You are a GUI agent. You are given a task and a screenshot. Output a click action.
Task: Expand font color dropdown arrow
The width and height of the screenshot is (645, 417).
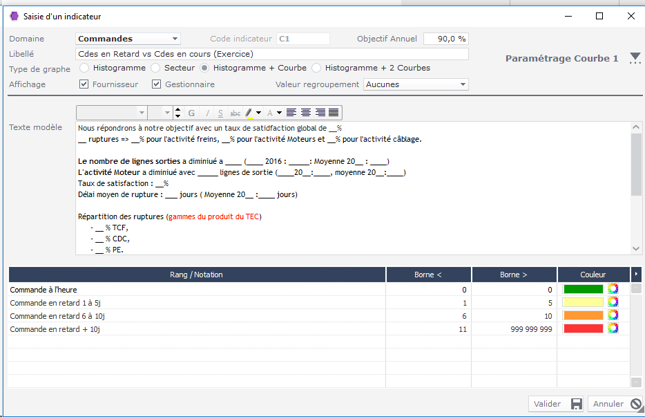[279, 113]
